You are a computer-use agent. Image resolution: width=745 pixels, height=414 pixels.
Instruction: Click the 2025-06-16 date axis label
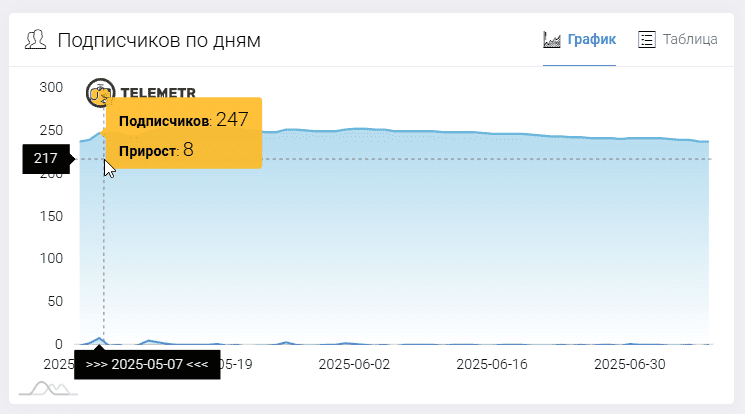[492, 364]
